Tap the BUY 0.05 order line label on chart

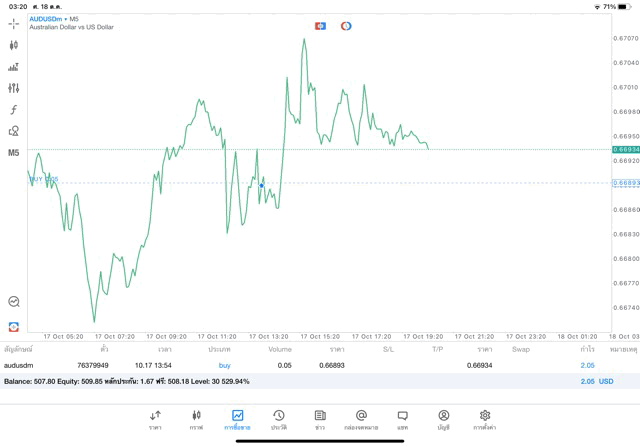[44, 179]
